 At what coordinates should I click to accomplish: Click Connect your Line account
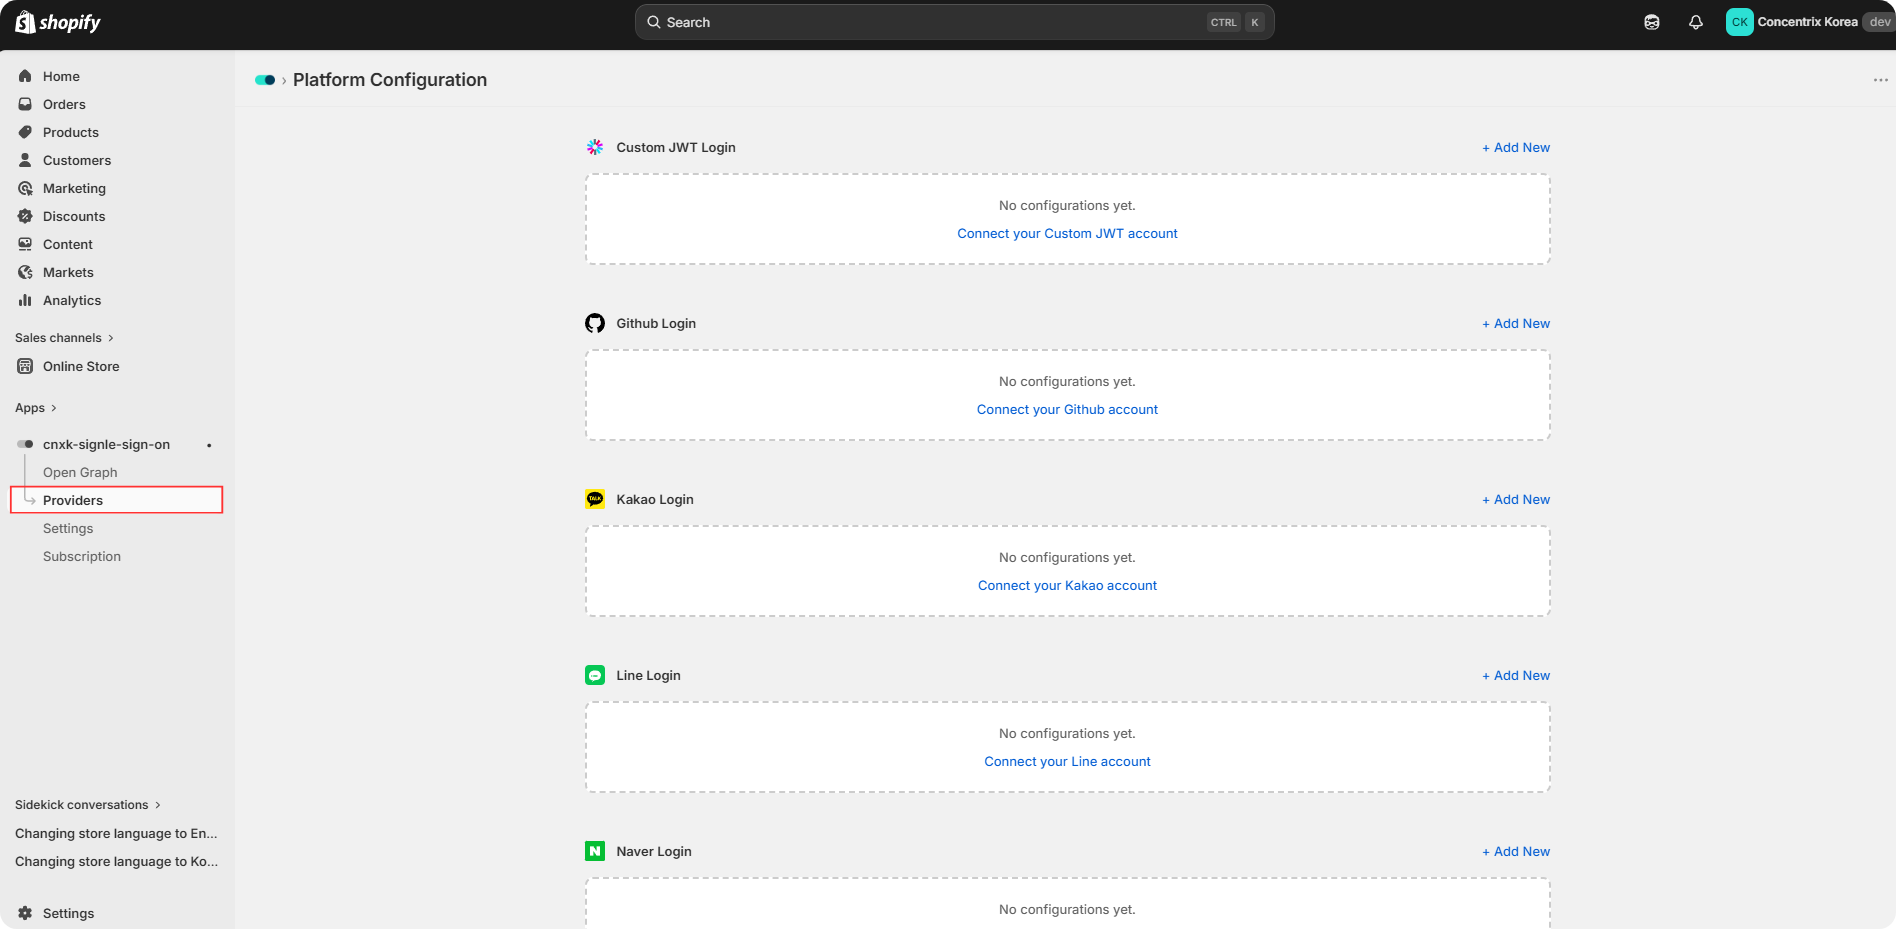(x=1067, y=761)
